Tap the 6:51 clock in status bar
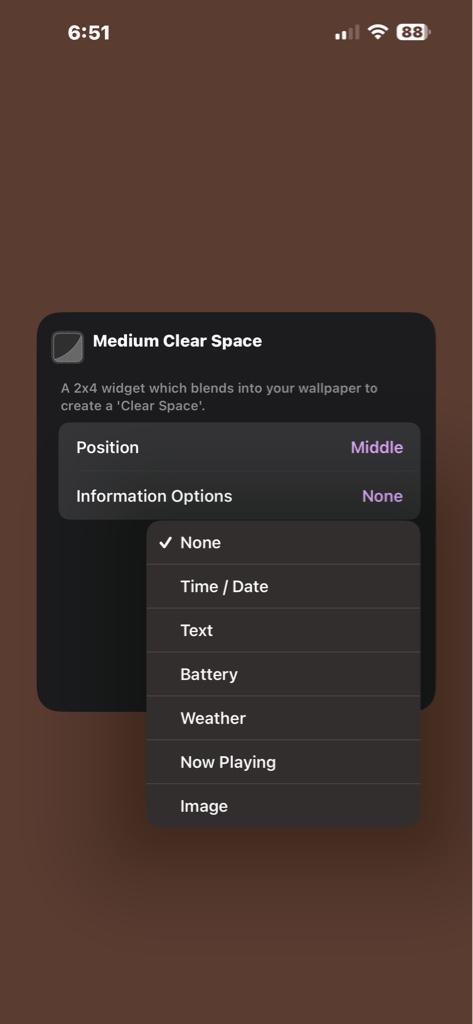473x1024 pixels. tap(89, 33)
